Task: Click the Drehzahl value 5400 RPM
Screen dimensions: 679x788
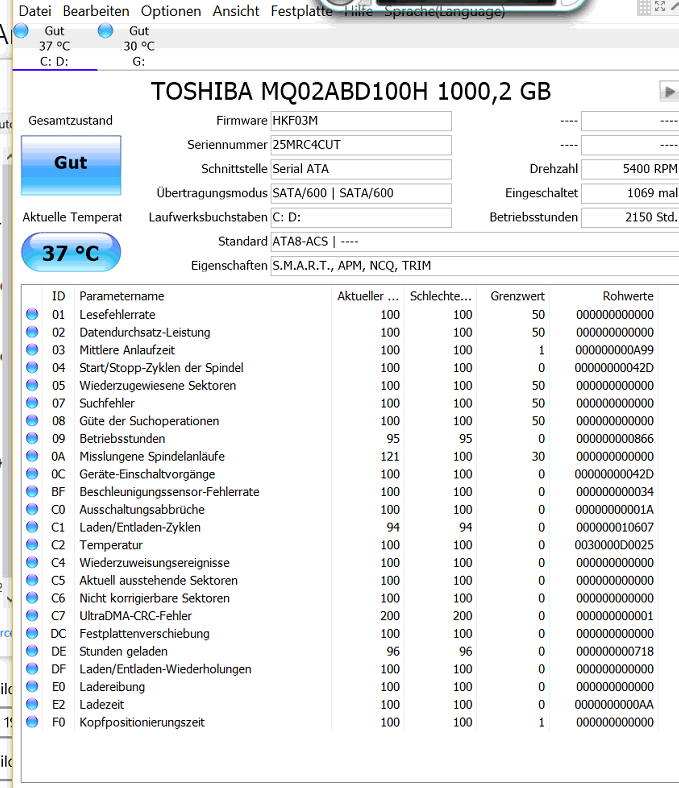Action: tap(630, 169)
